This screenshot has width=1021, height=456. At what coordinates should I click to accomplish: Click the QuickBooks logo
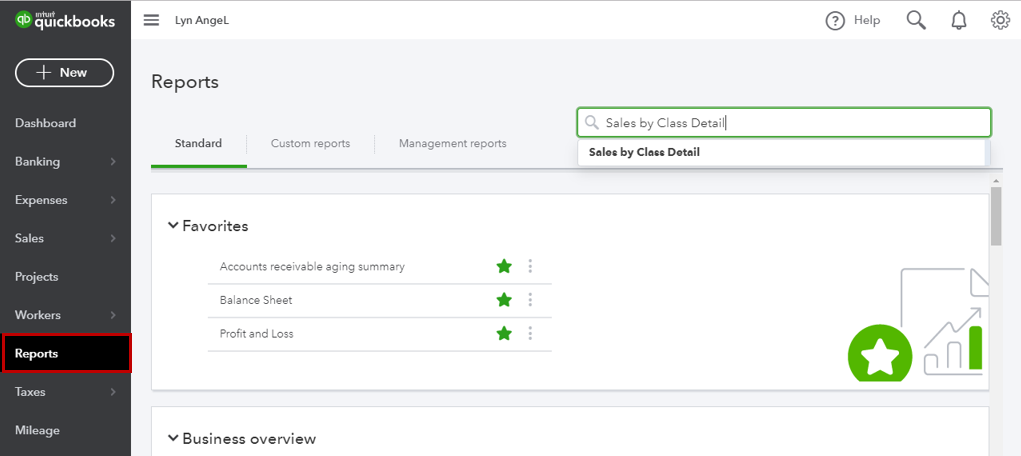point(65,20)
